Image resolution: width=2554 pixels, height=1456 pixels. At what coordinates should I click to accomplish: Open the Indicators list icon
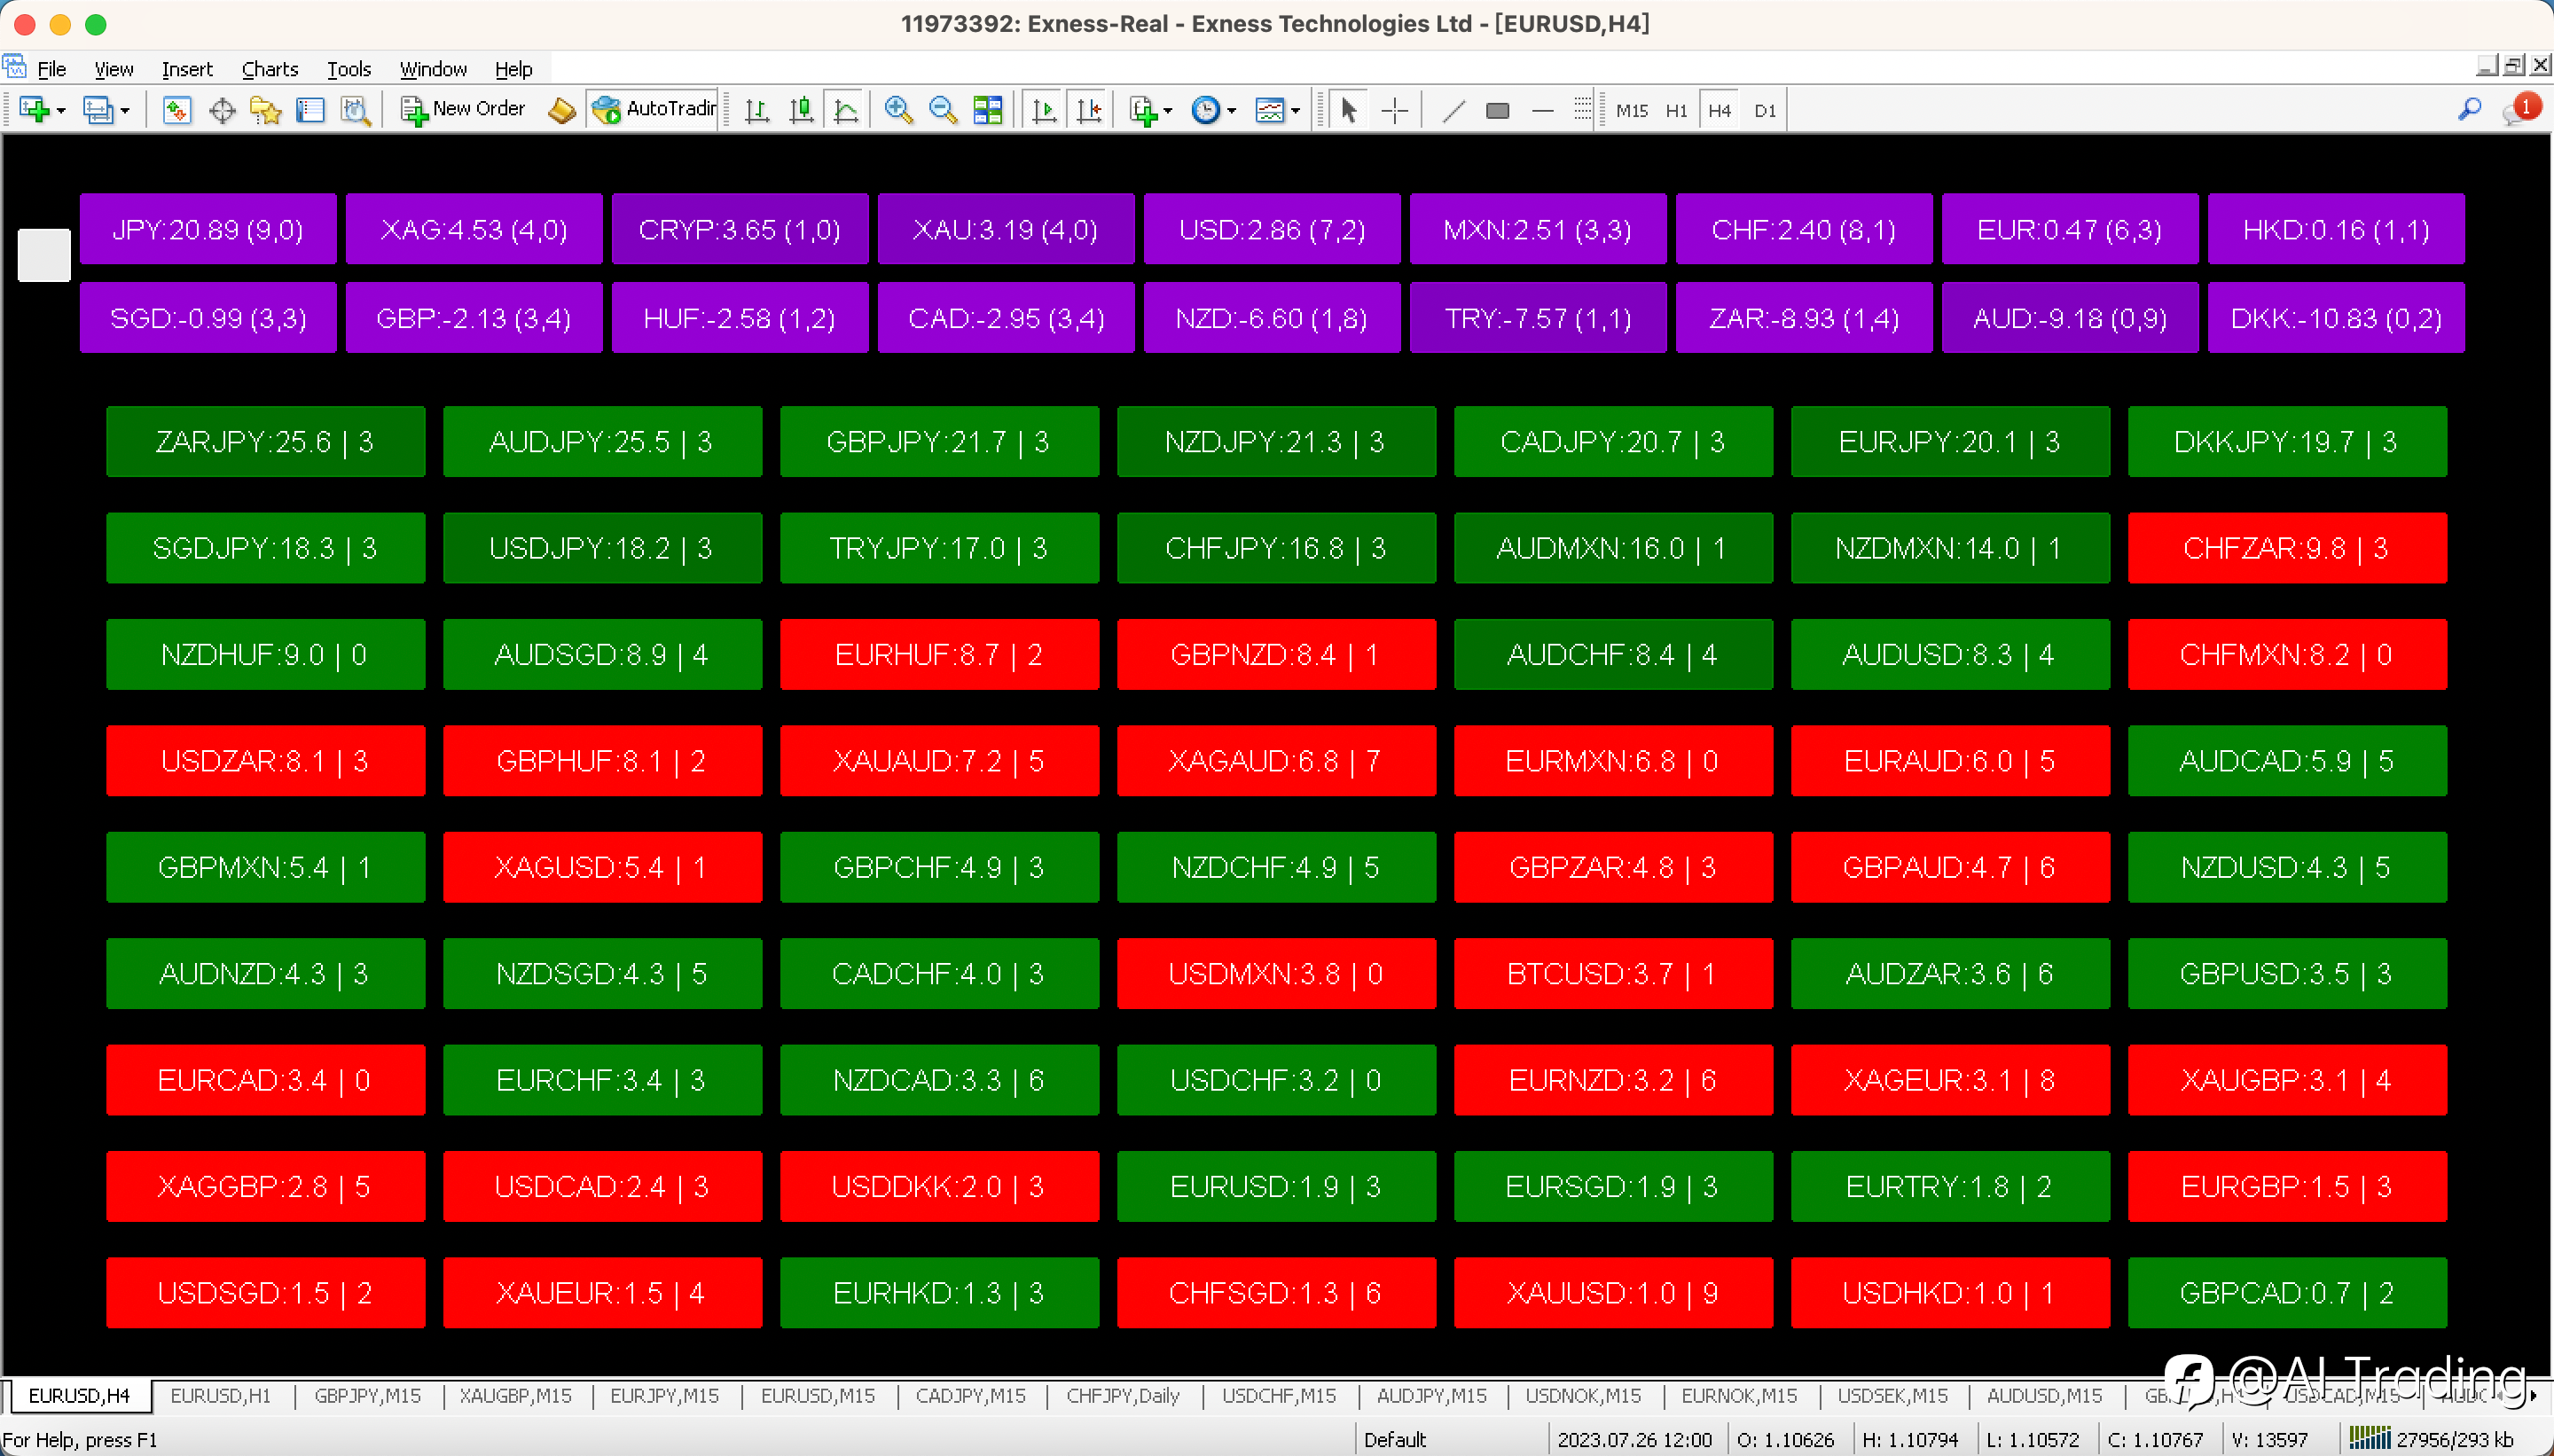pos(1143,110)
